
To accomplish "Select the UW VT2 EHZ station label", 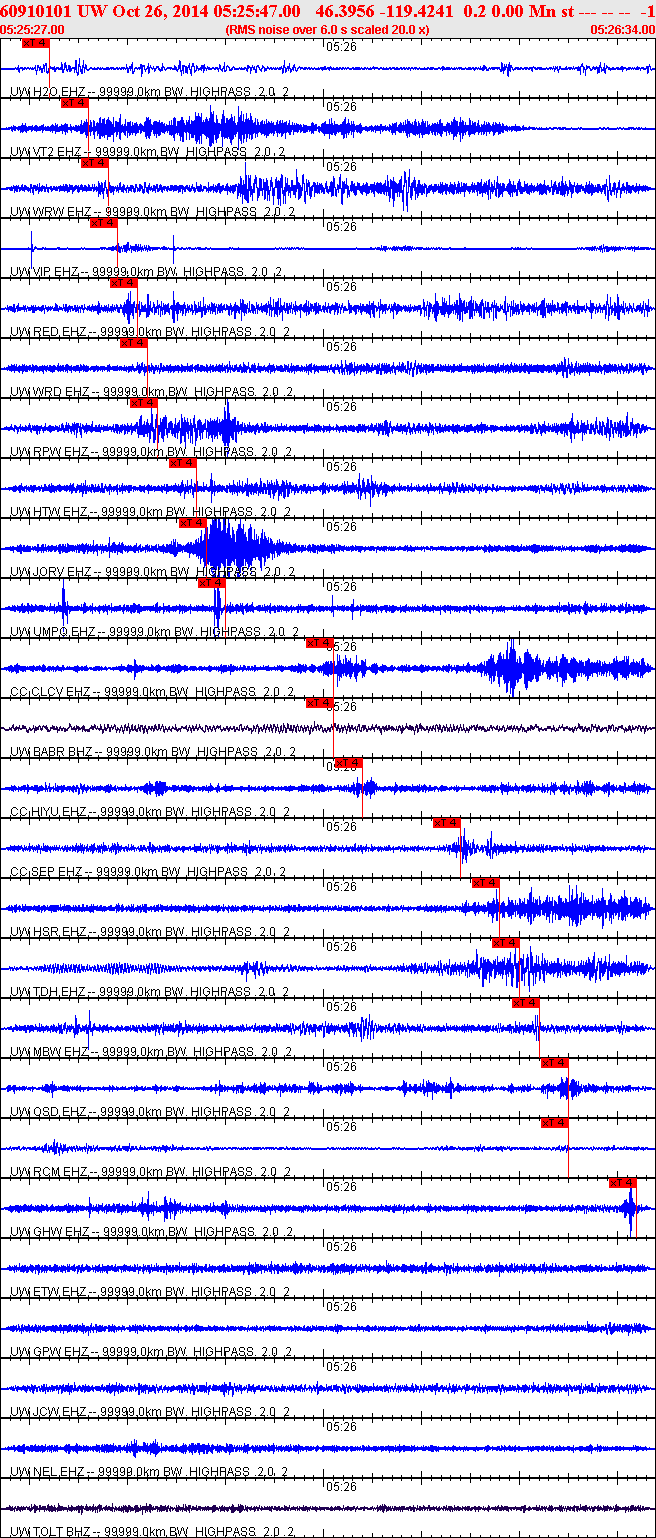I will pyautogui.click(x=147, y=152).
